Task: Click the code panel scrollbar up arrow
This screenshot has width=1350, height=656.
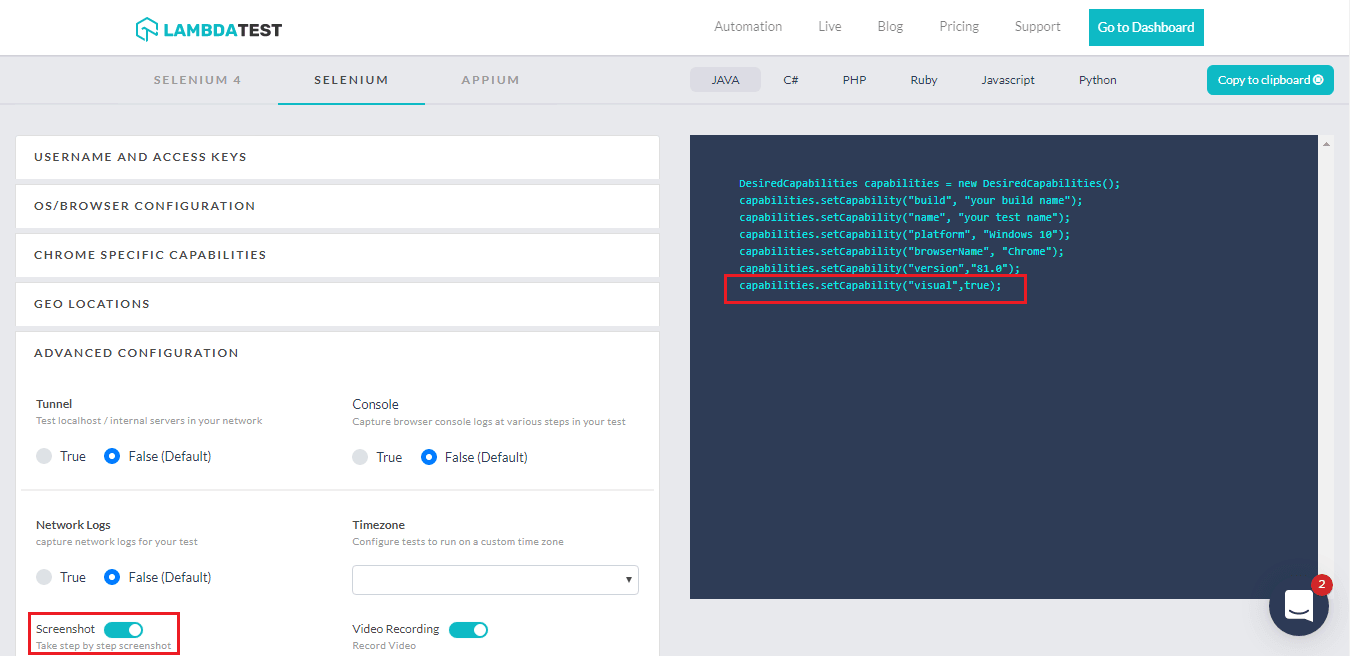Action: coord(1327,144)
